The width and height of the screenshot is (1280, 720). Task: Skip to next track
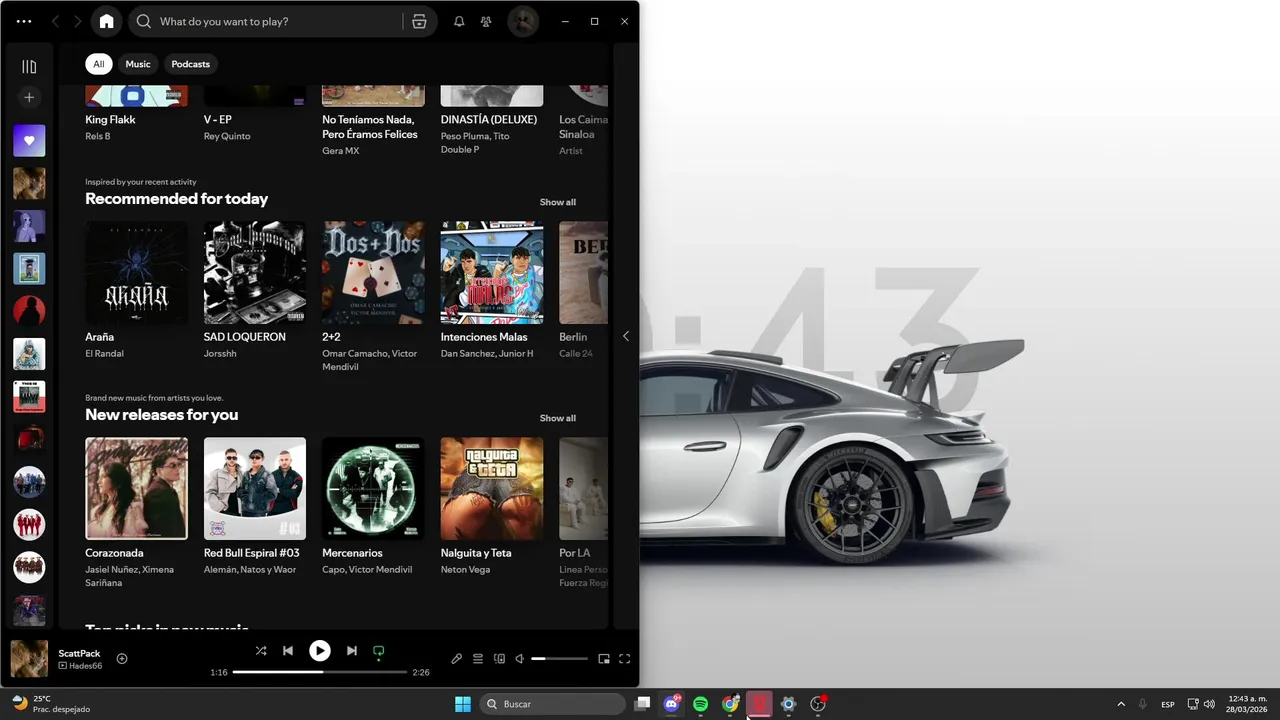pyautogui.click(x=352, y=651)
